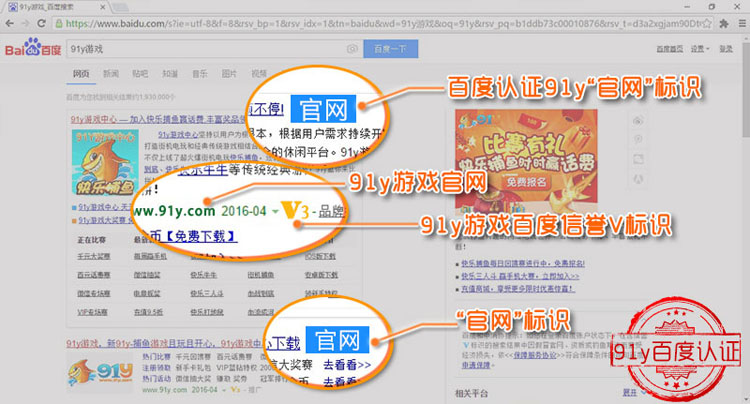Image resolution: width=750 pixels, height=404 pixels.
Task: Open the 快乐打地鼠 link
Action: pyautogui.click(x=207, y=312)
